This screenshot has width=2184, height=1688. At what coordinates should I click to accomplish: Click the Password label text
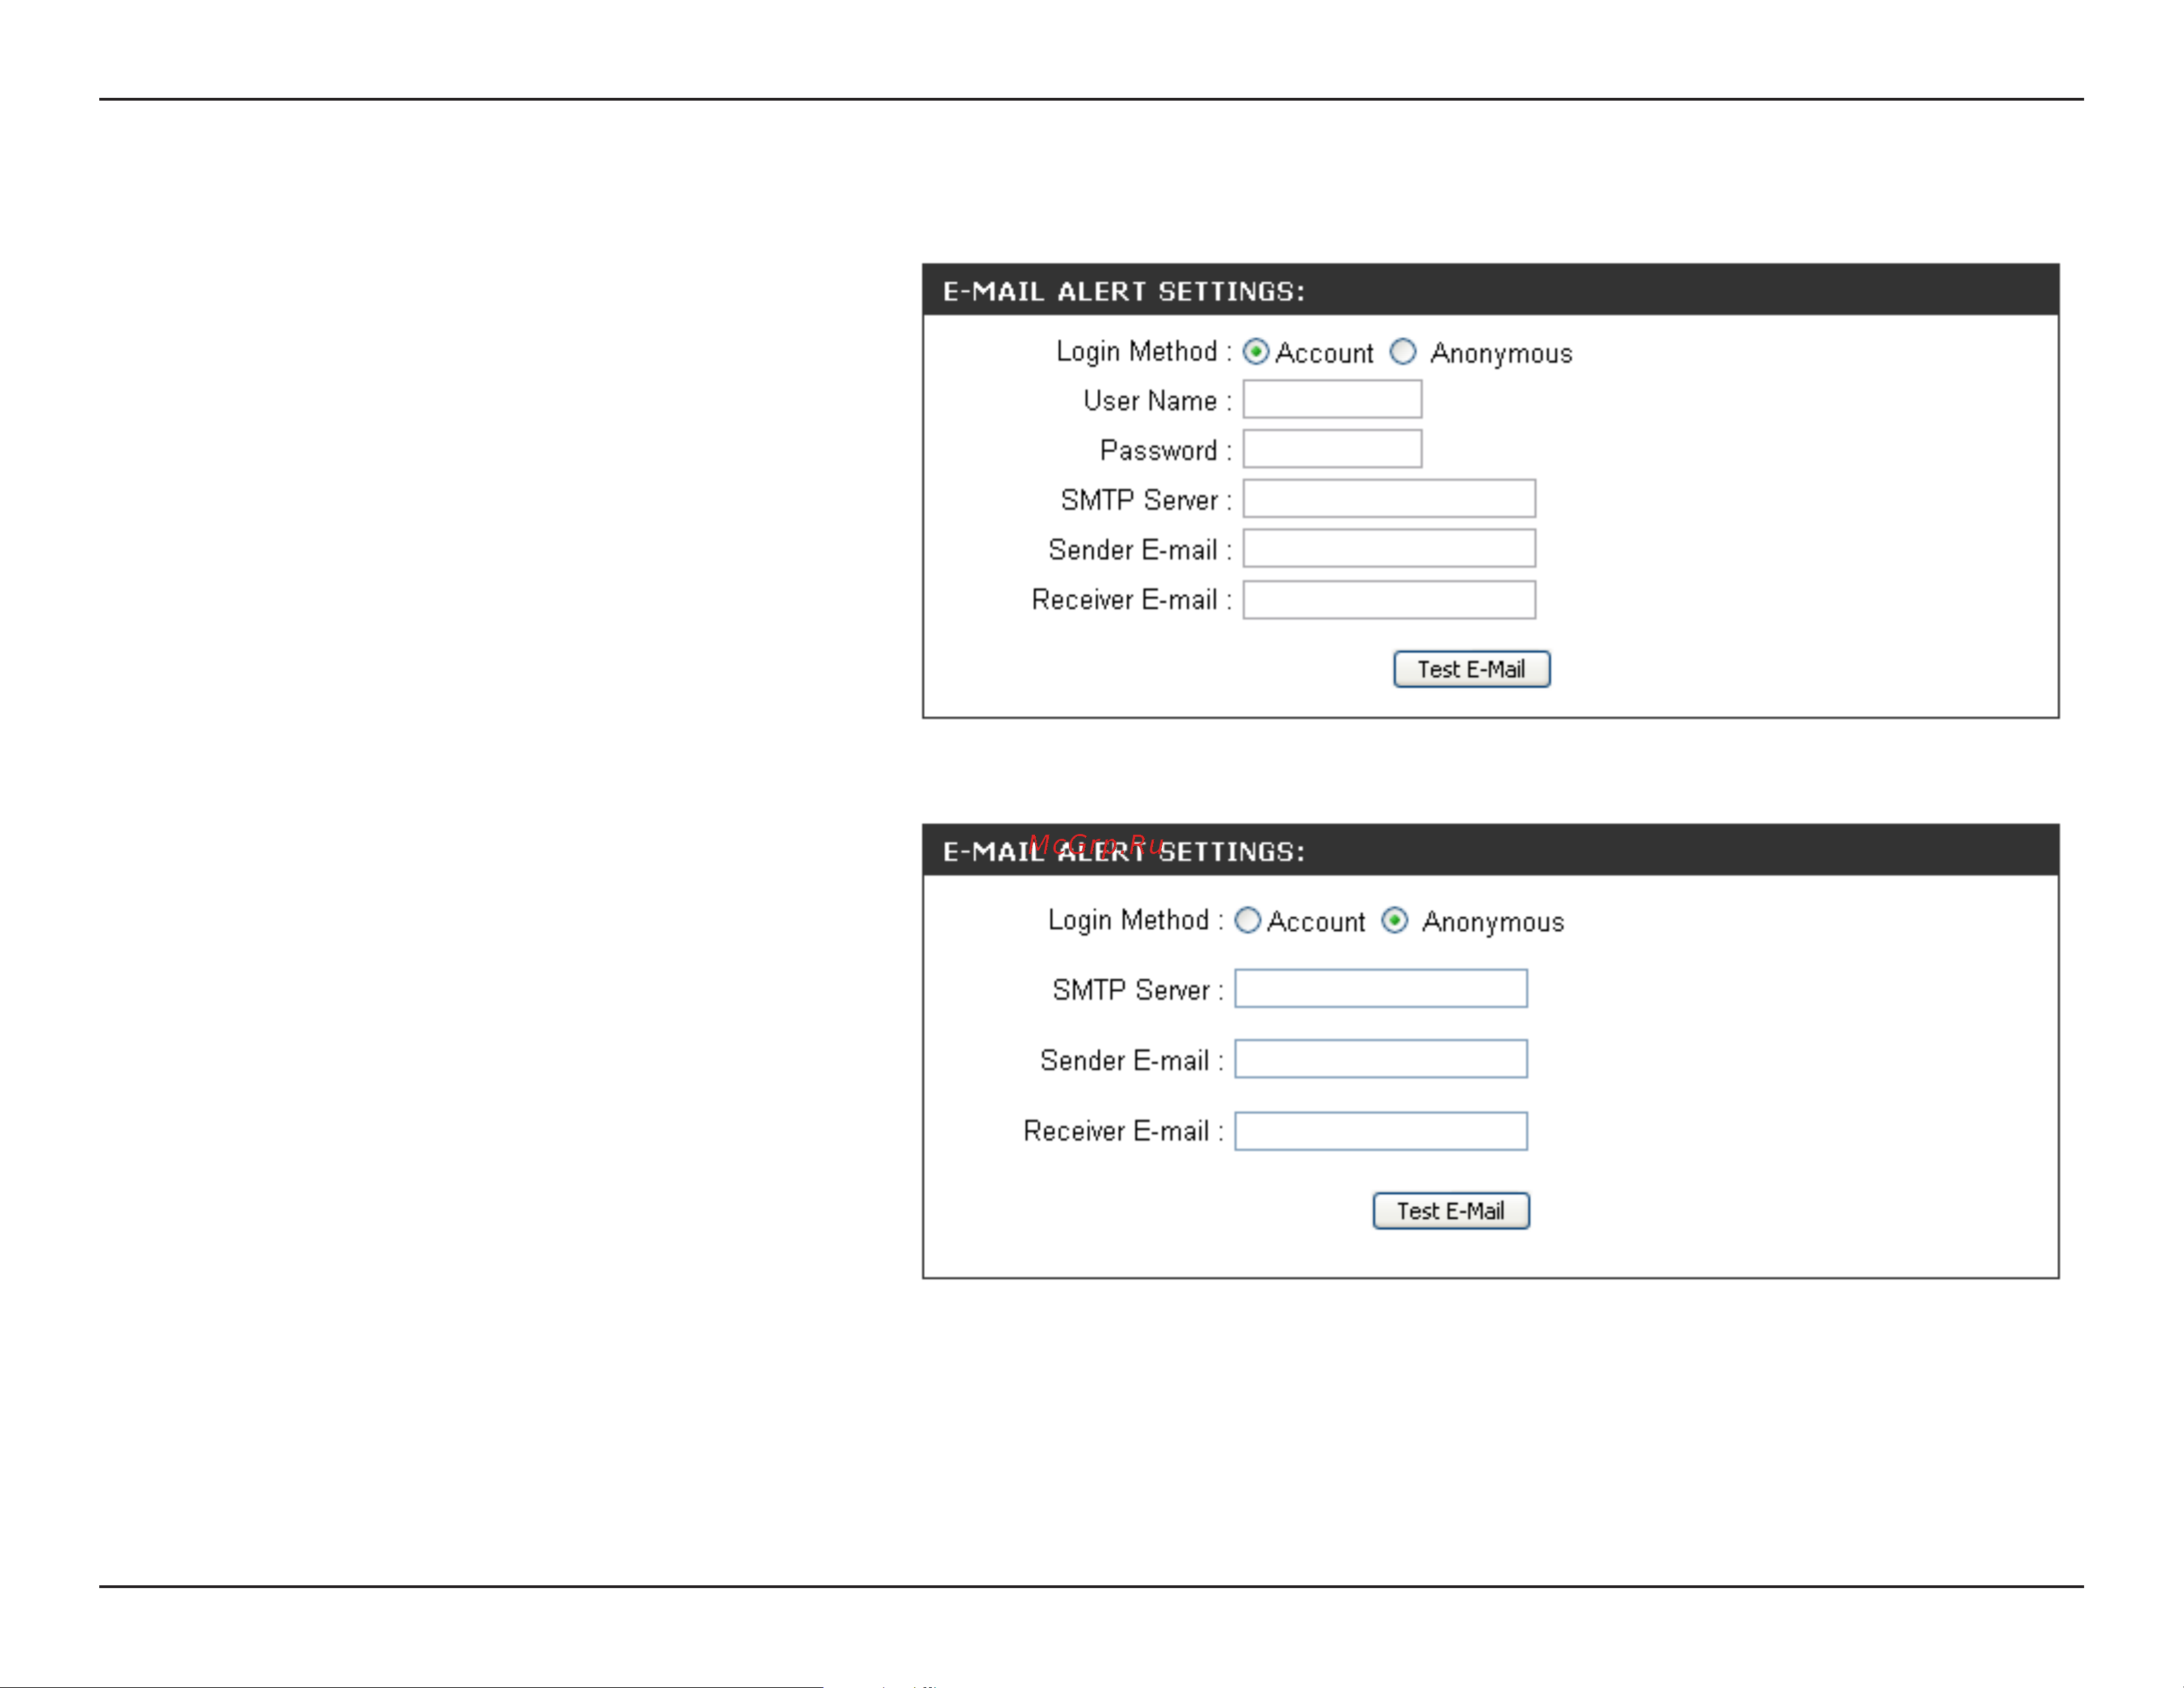(x=1165, y=451)
